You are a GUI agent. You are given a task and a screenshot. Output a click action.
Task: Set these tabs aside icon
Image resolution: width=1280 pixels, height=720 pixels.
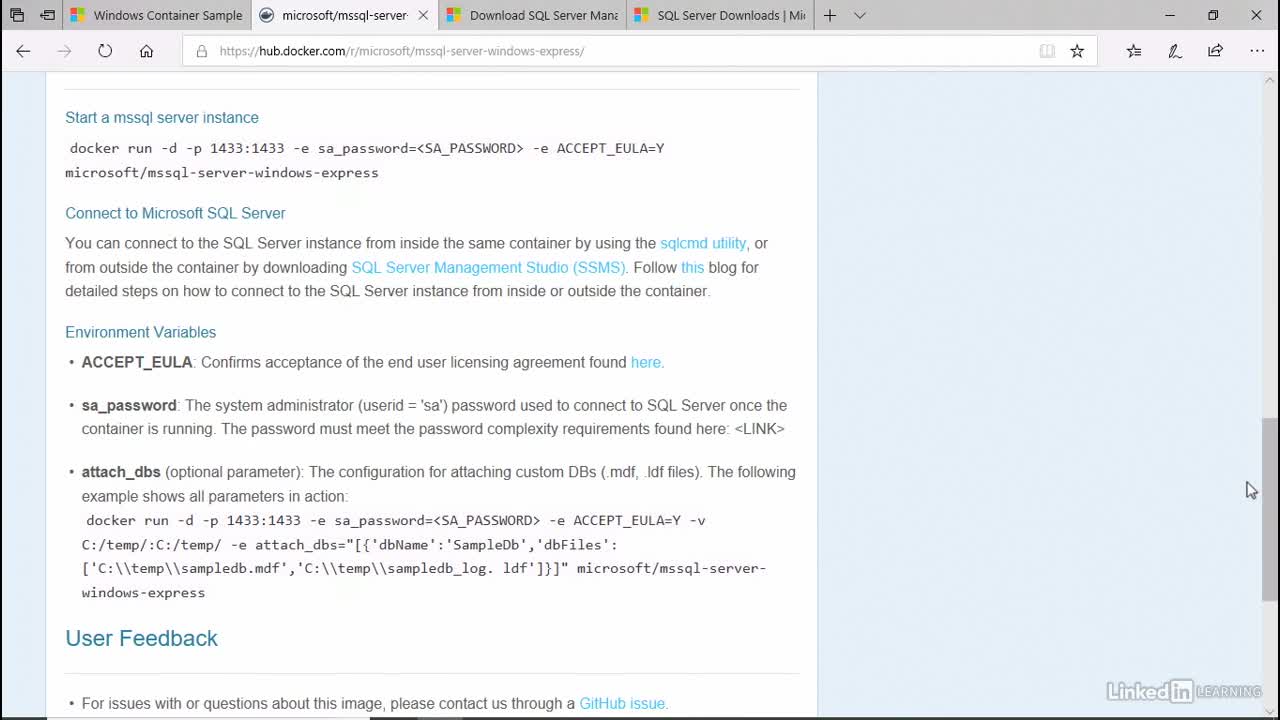pos(47,15)
